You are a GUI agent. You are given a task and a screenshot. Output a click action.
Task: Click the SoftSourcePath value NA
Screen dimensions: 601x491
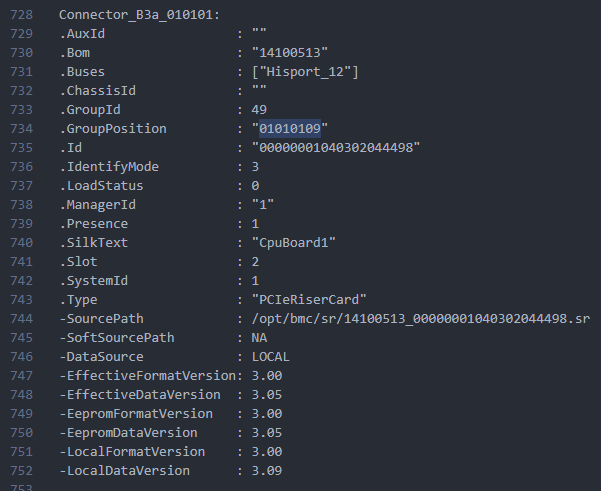259,338
